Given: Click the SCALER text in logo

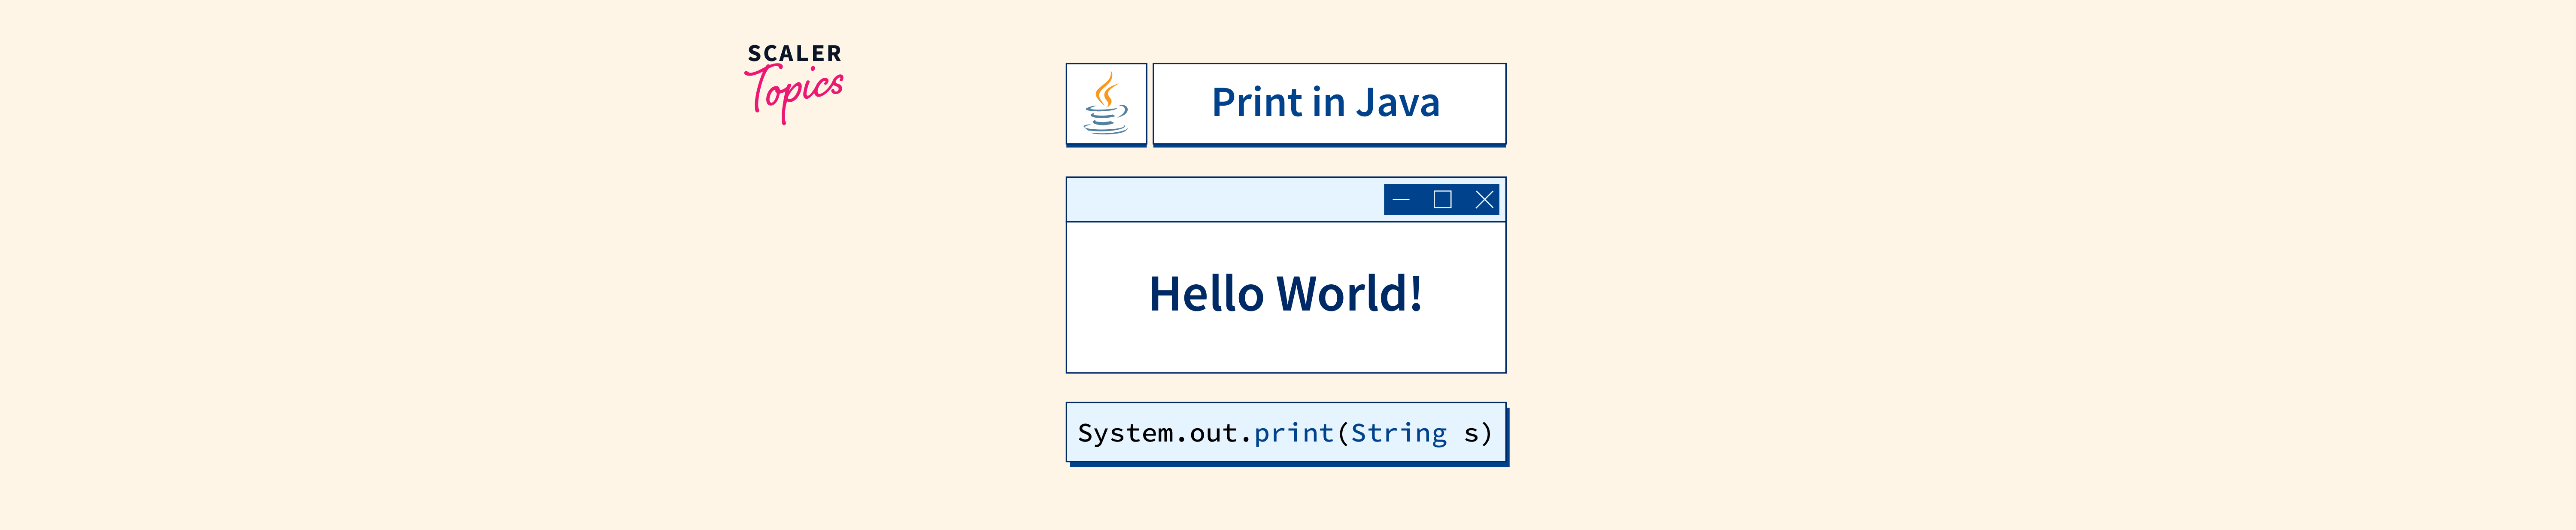Looking at the screenshot, I should coord(794,53).
